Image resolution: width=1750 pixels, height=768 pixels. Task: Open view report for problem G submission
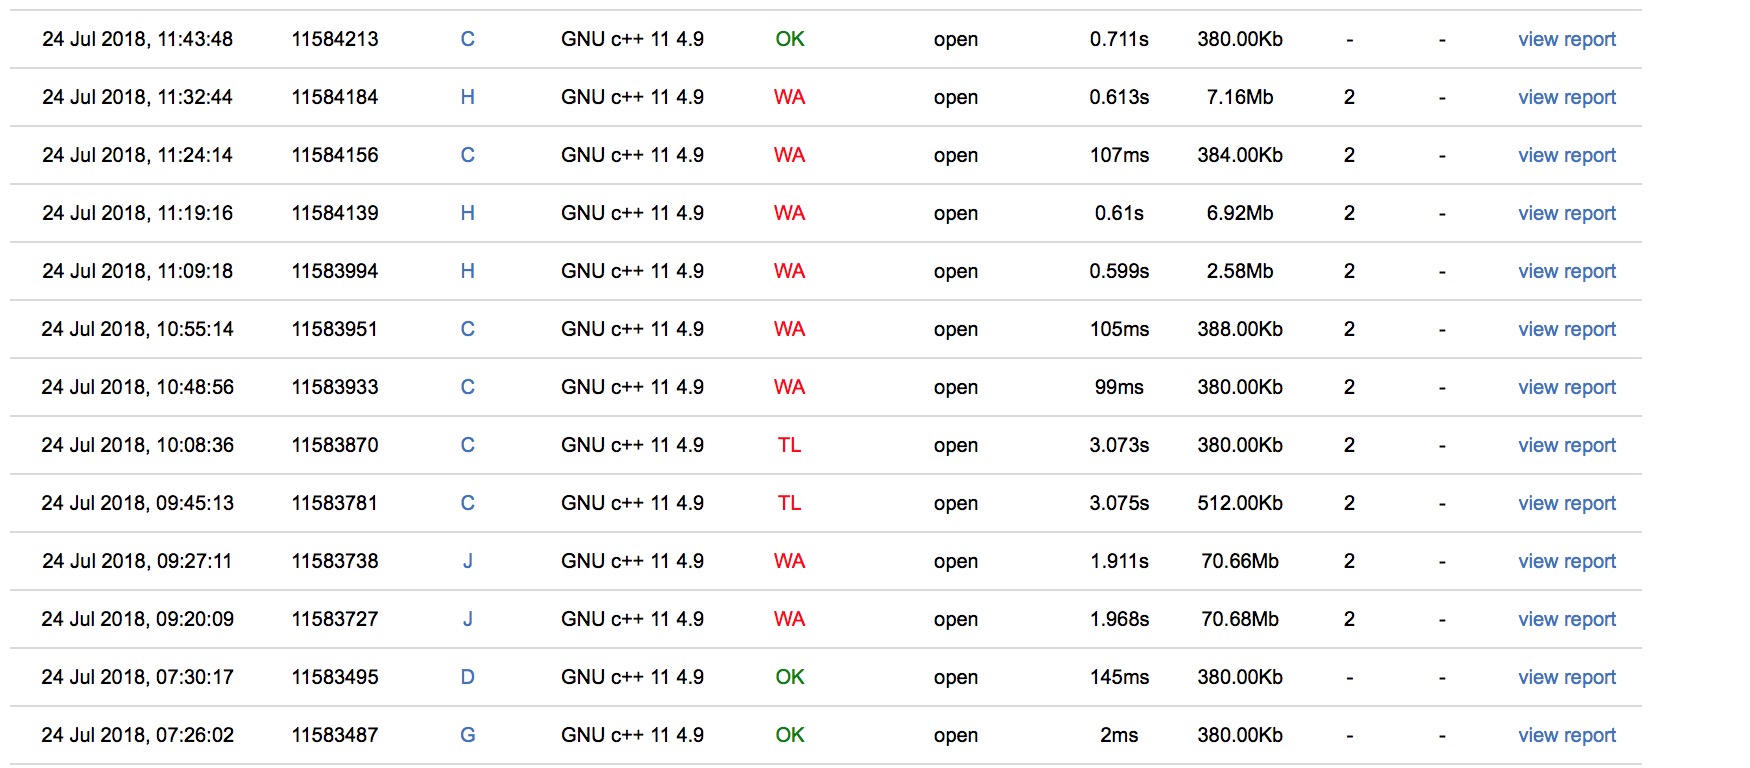(x=1566, y=735)
